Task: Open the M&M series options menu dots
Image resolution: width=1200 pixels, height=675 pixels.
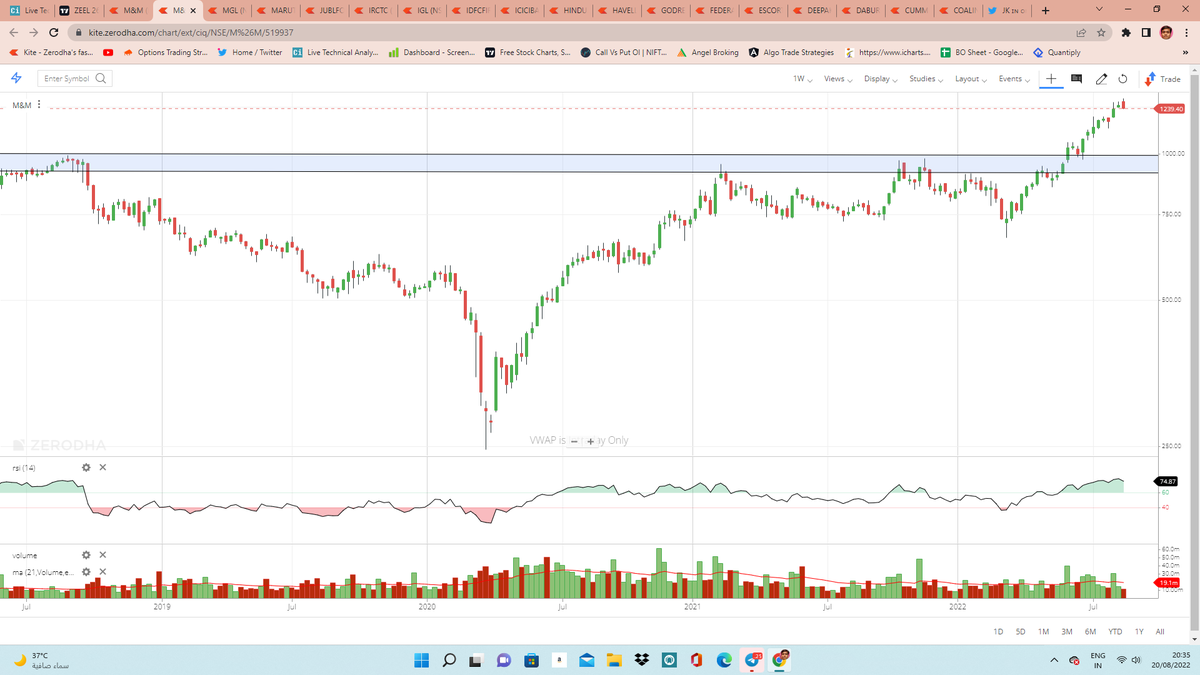Action: click(x=39, y=105)
